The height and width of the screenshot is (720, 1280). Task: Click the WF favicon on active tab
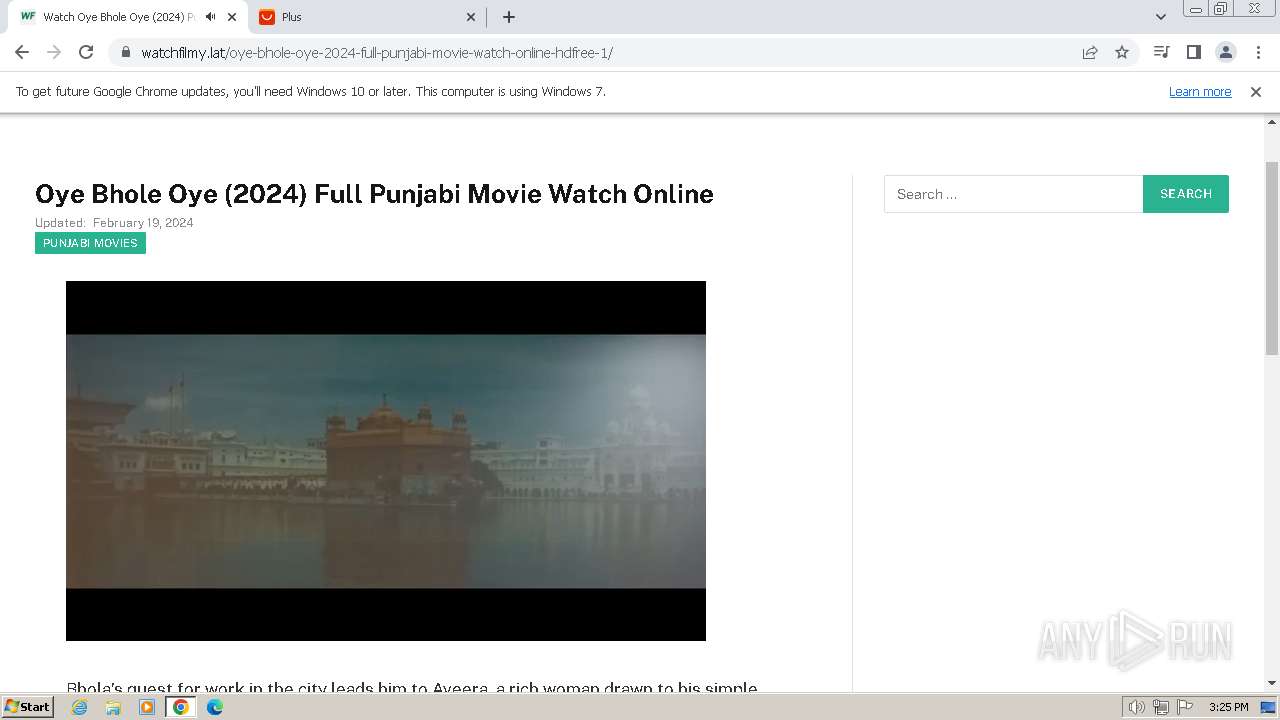coord(28,17)
